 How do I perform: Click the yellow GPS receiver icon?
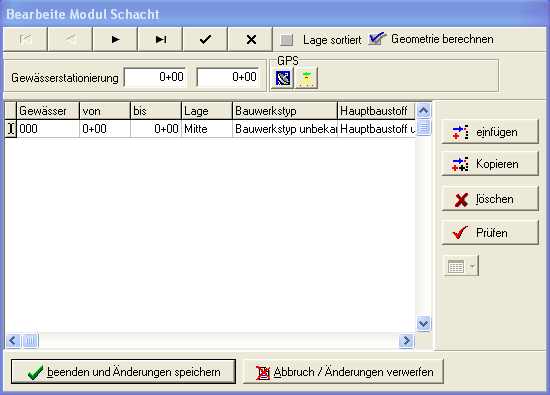click(x=307, y=78)
